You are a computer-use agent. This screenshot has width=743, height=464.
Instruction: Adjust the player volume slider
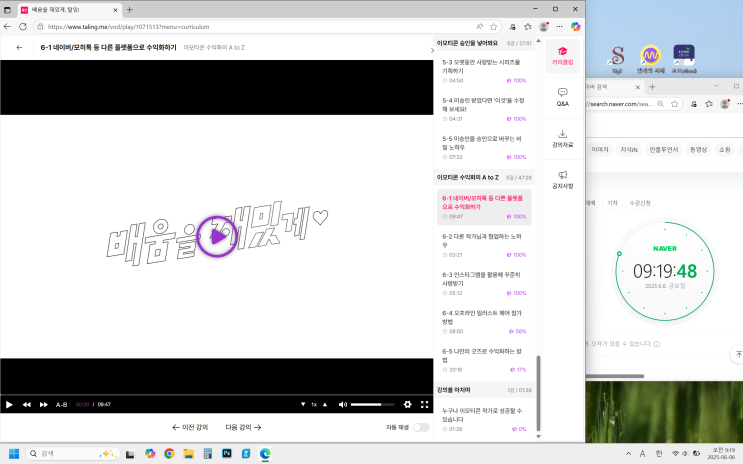point(372,404)
